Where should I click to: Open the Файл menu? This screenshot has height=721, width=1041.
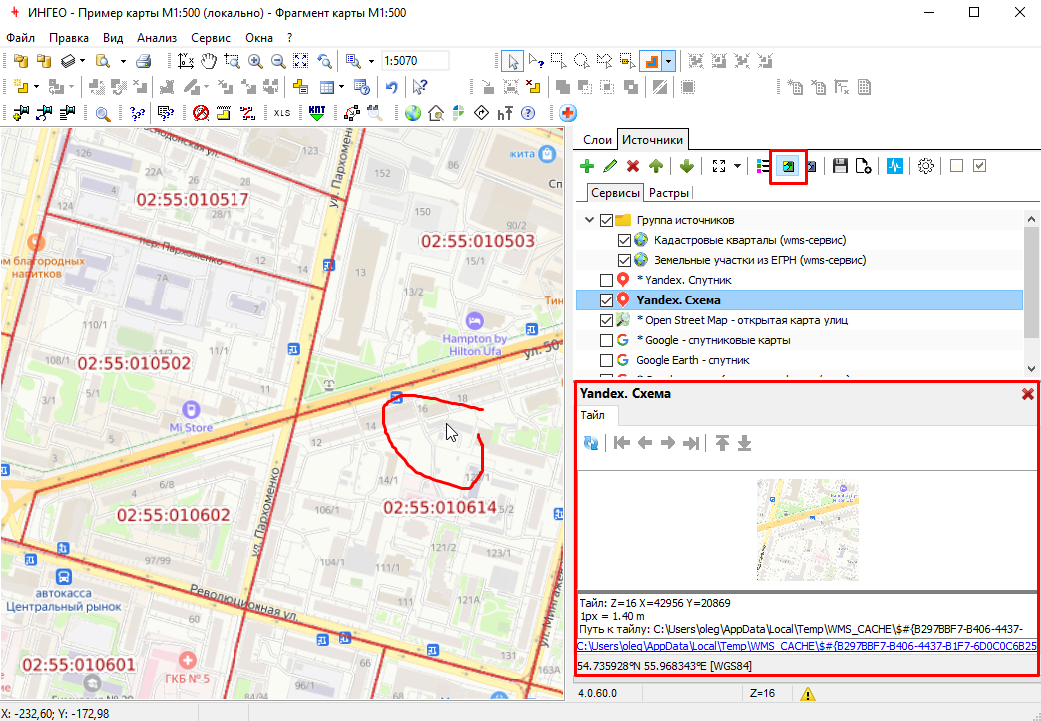click(x=20, y=38)
